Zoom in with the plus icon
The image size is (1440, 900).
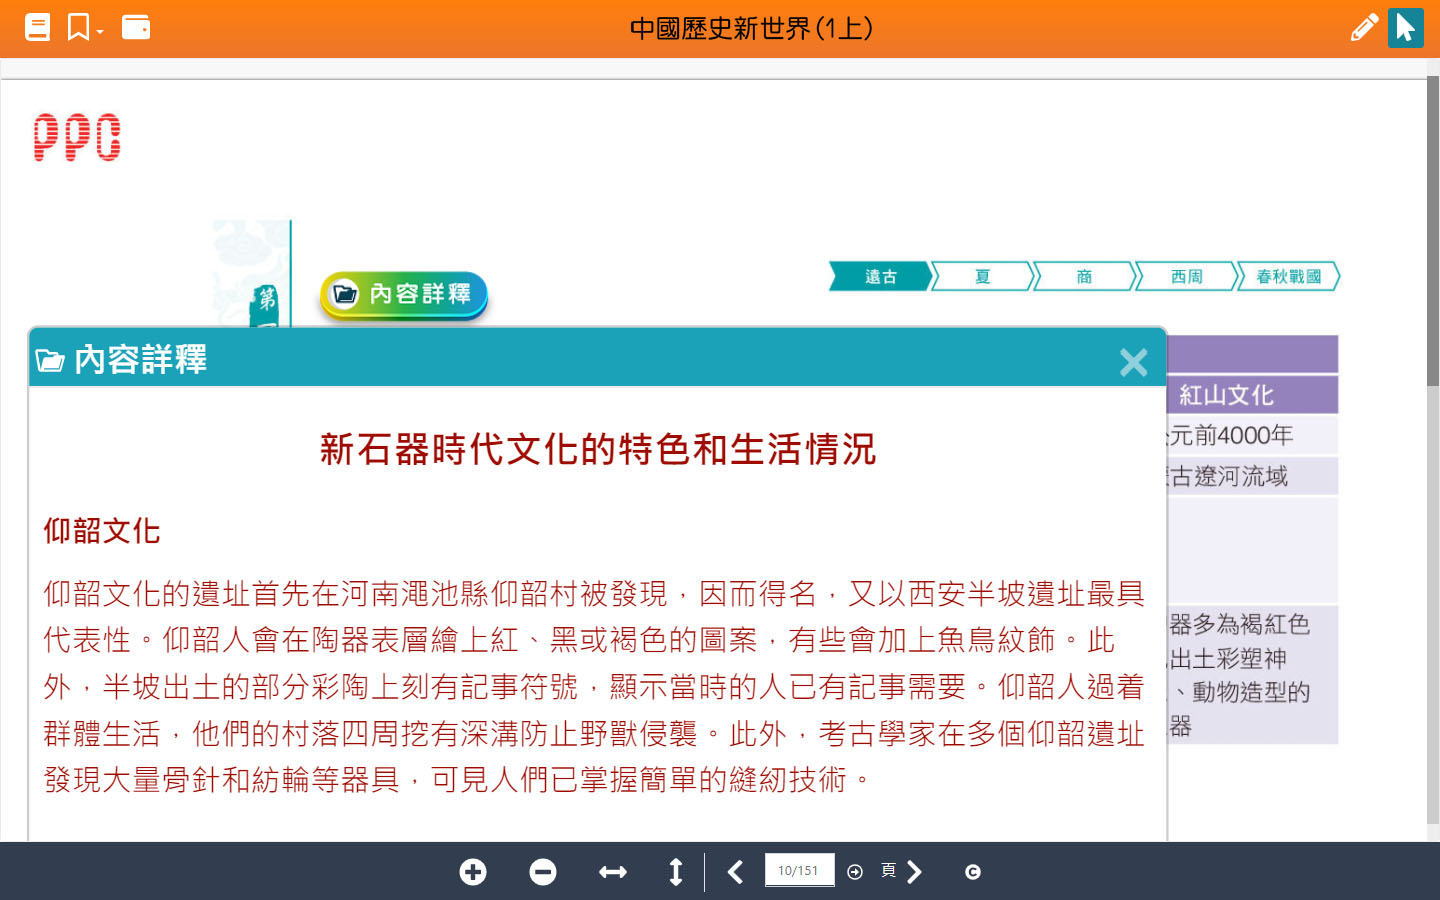coord(473,872)
